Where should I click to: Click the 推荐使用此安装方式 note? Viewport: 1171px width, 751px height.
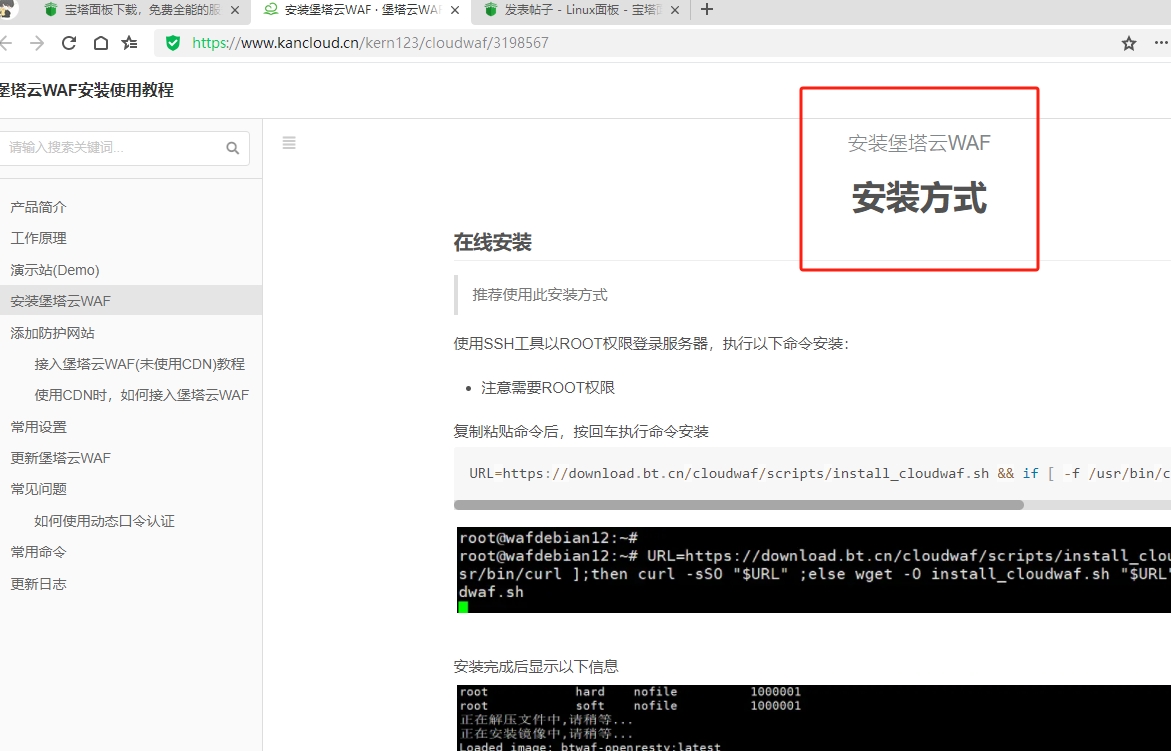(540, 295)
